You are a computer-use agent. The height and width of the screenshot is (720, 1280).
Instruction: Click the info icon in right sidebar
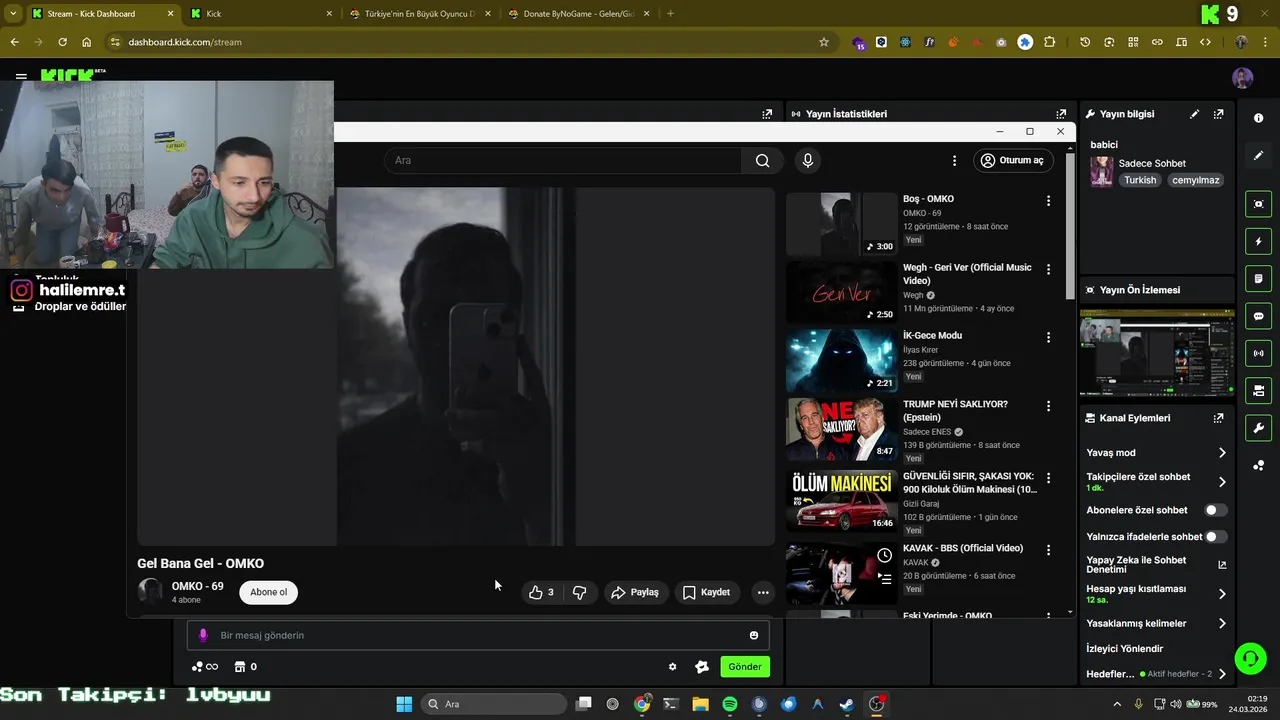(1258, 118)
